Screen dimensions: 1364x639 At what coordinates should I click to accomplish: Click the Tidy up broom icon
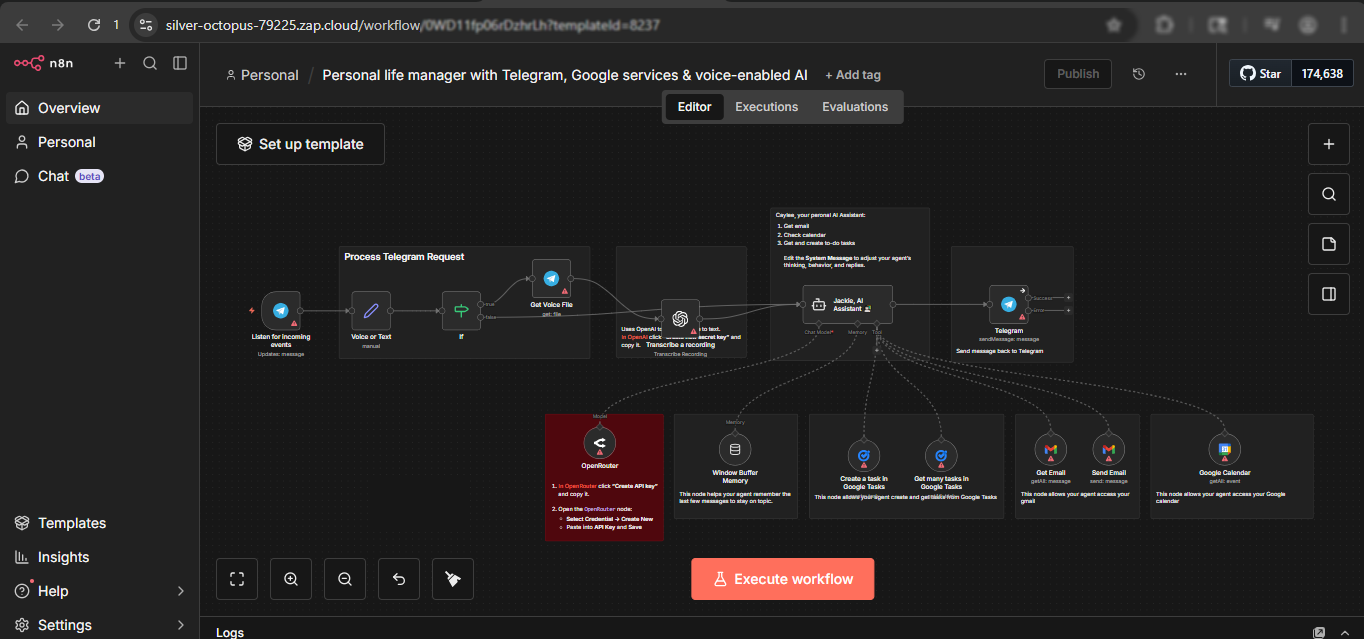click(453, 579)
